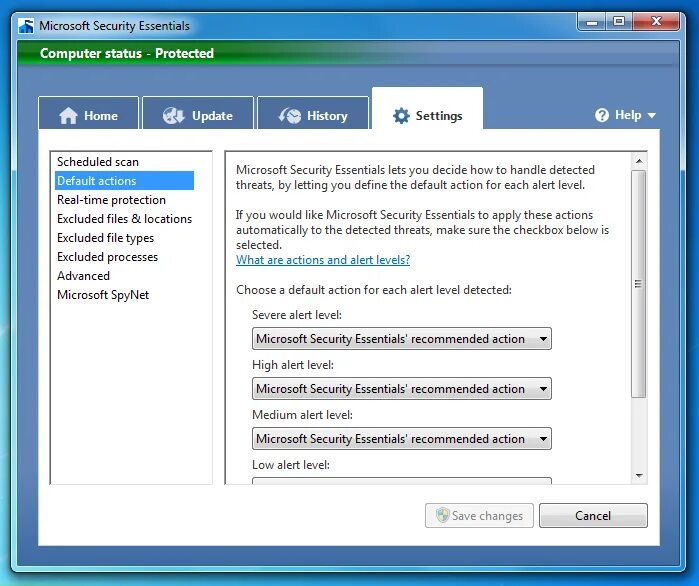Click the Cancel button
Screen dimensions: 699x586
[x=593, y=516]
